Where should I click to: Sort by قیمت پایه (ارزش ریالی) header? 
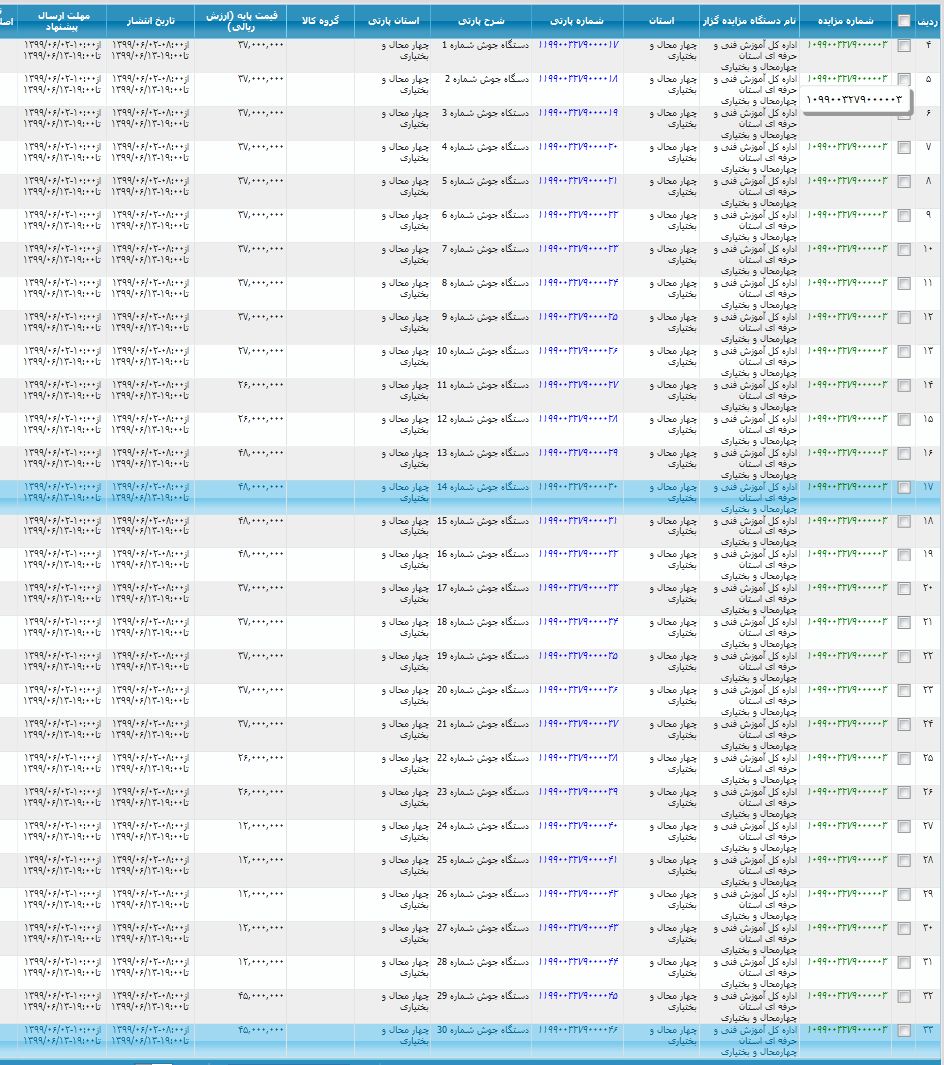pos(240,20)
